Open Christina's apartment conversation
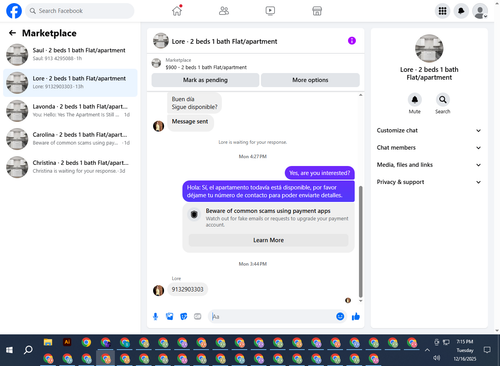 pos(70,167)
